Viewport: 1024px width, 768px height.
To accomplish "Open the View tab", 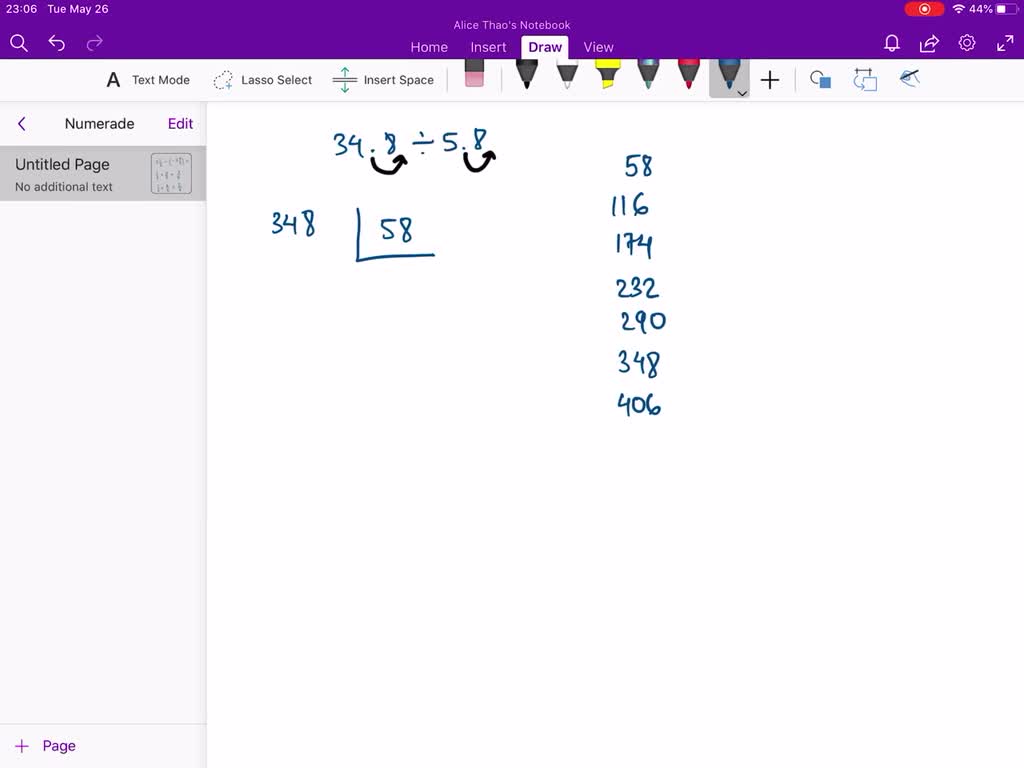I will tap(598, 47).
